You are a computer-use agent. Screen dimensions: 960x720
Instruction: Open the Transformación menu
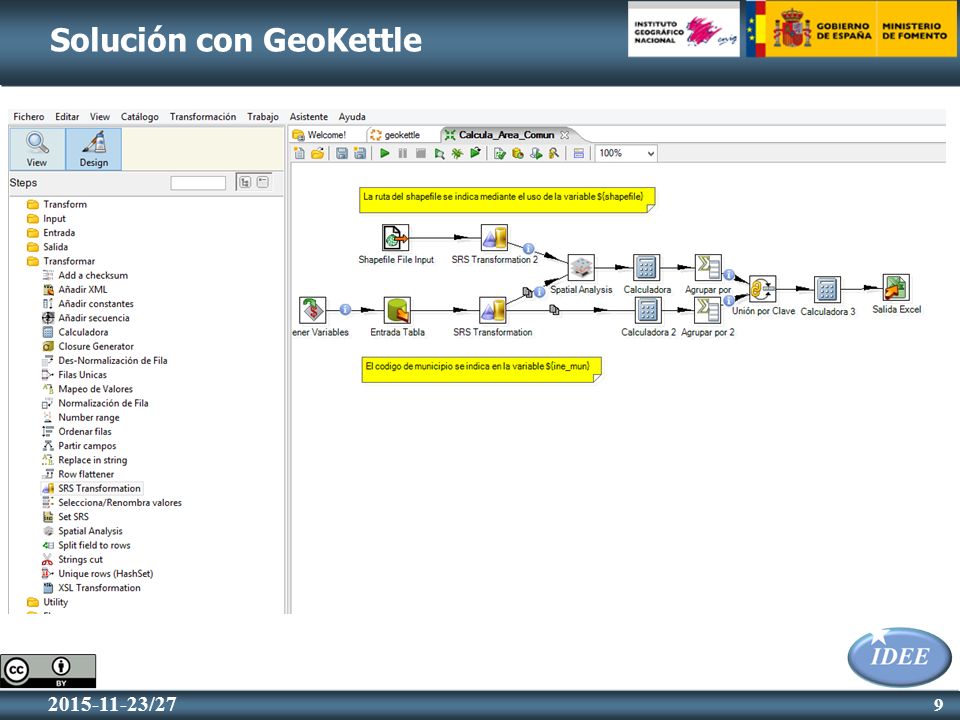coord(203,117)
